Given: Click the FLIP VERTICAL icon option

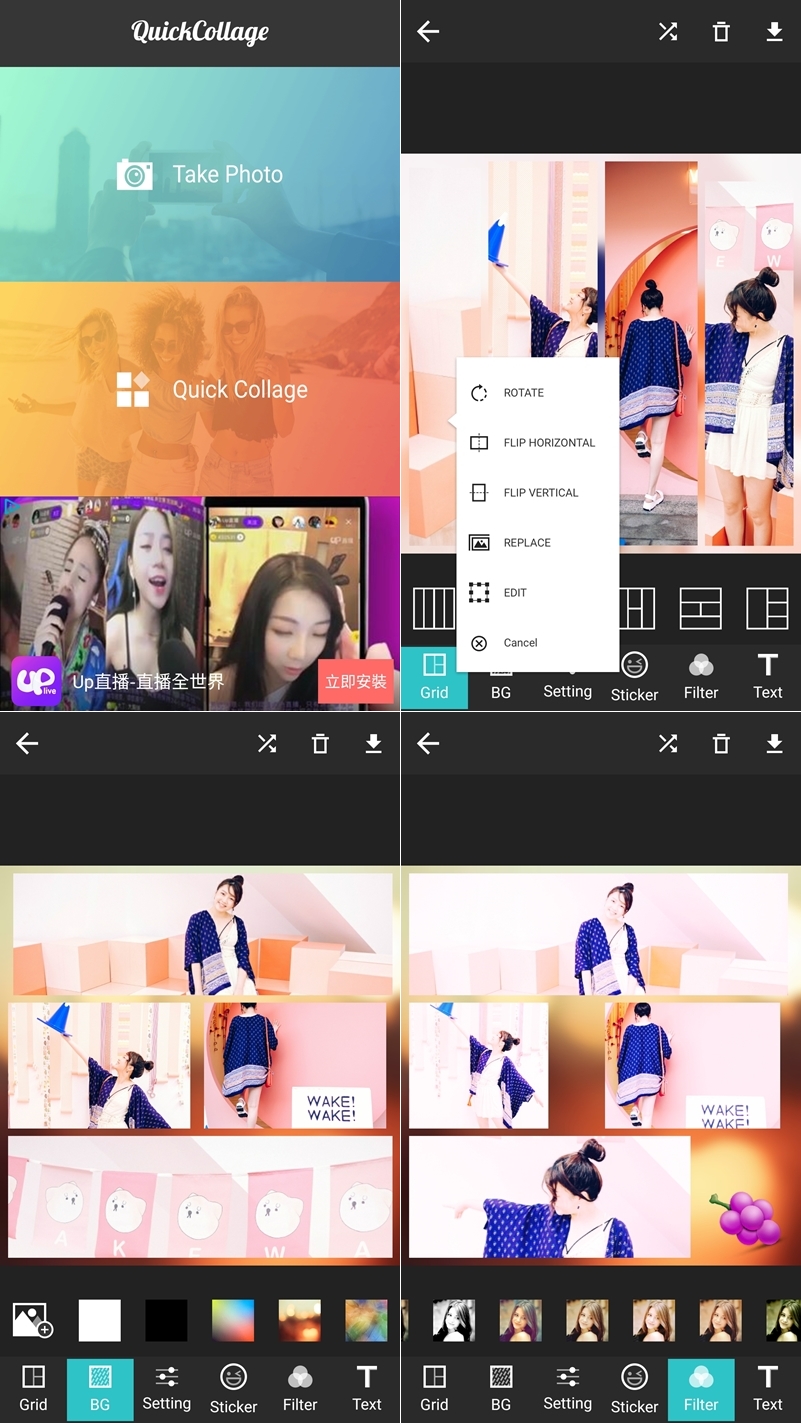Looking at the screenshot, I should [479, 493].
